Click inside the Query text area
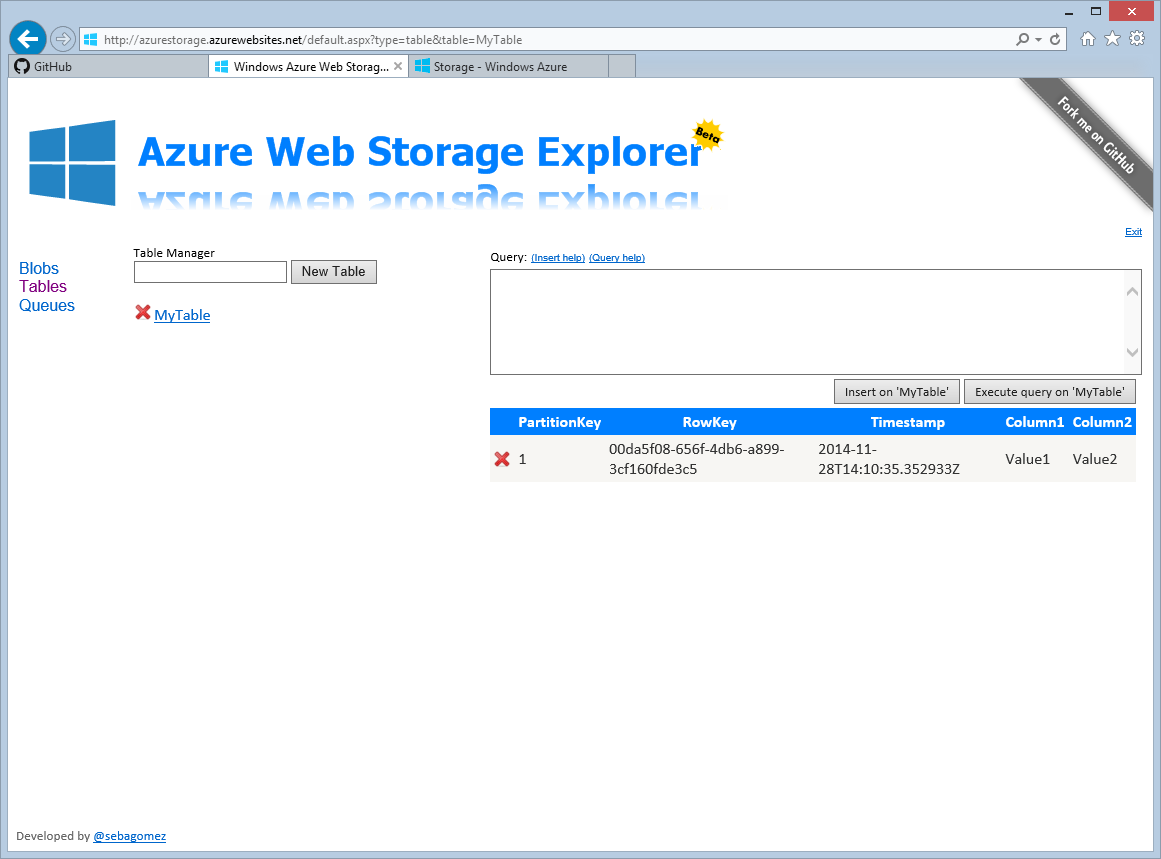The width and height of the screenshot is (1161, 859). [x=807, y=322]
